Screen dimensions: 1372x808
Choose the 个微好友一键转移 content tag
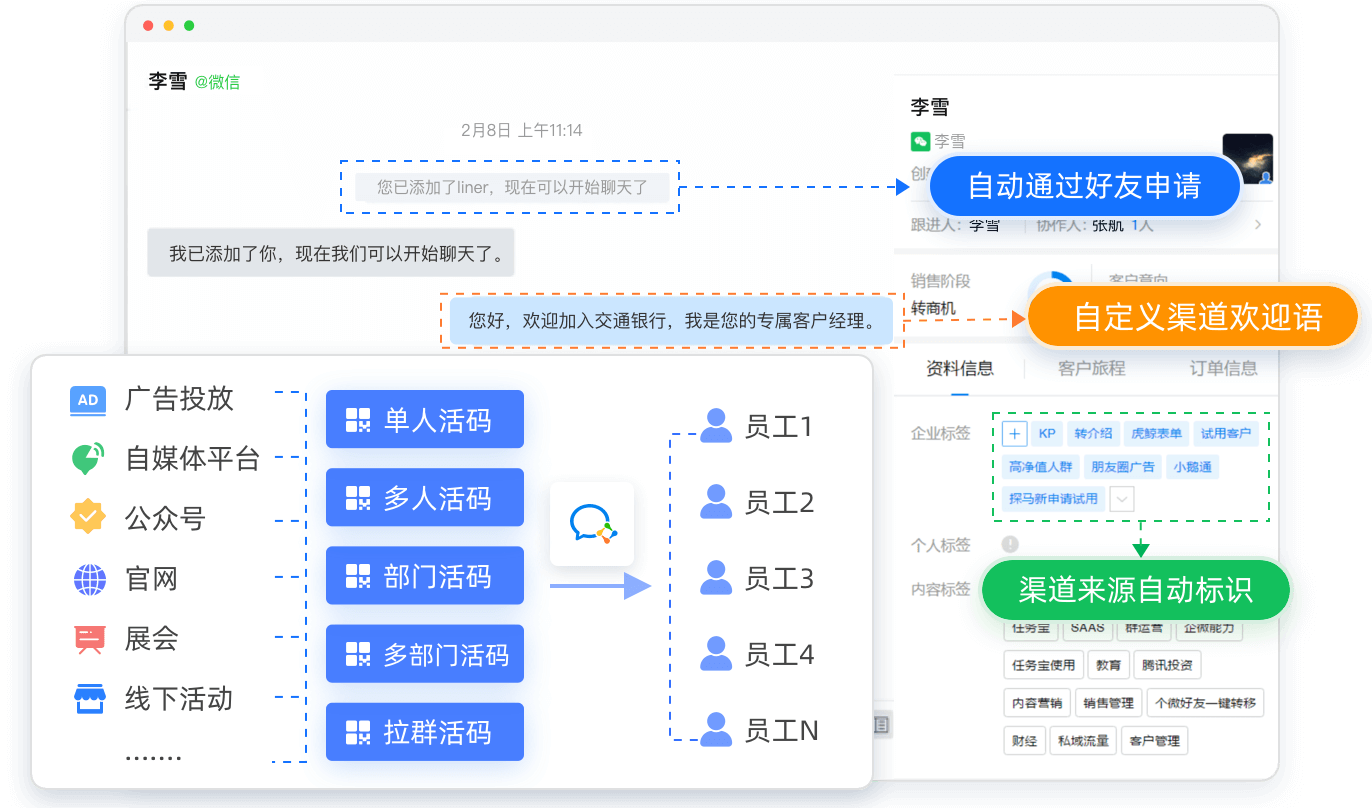1205,703
